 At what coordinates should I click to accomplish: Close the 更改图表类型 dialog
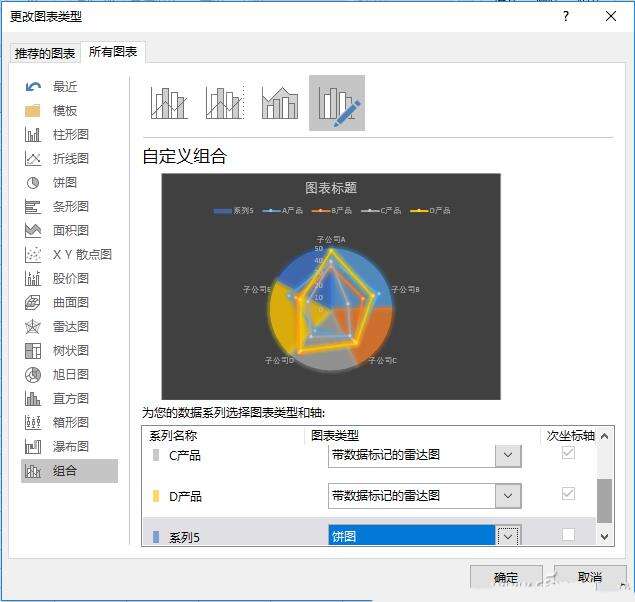coord(611,16)
